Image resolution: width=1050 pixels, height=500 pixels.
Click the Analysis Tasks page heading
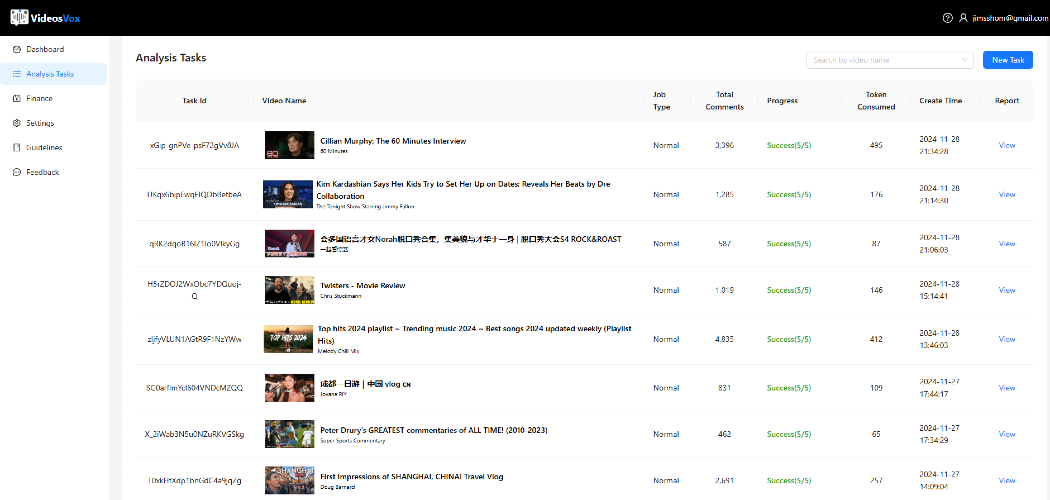tap(171, 58)
